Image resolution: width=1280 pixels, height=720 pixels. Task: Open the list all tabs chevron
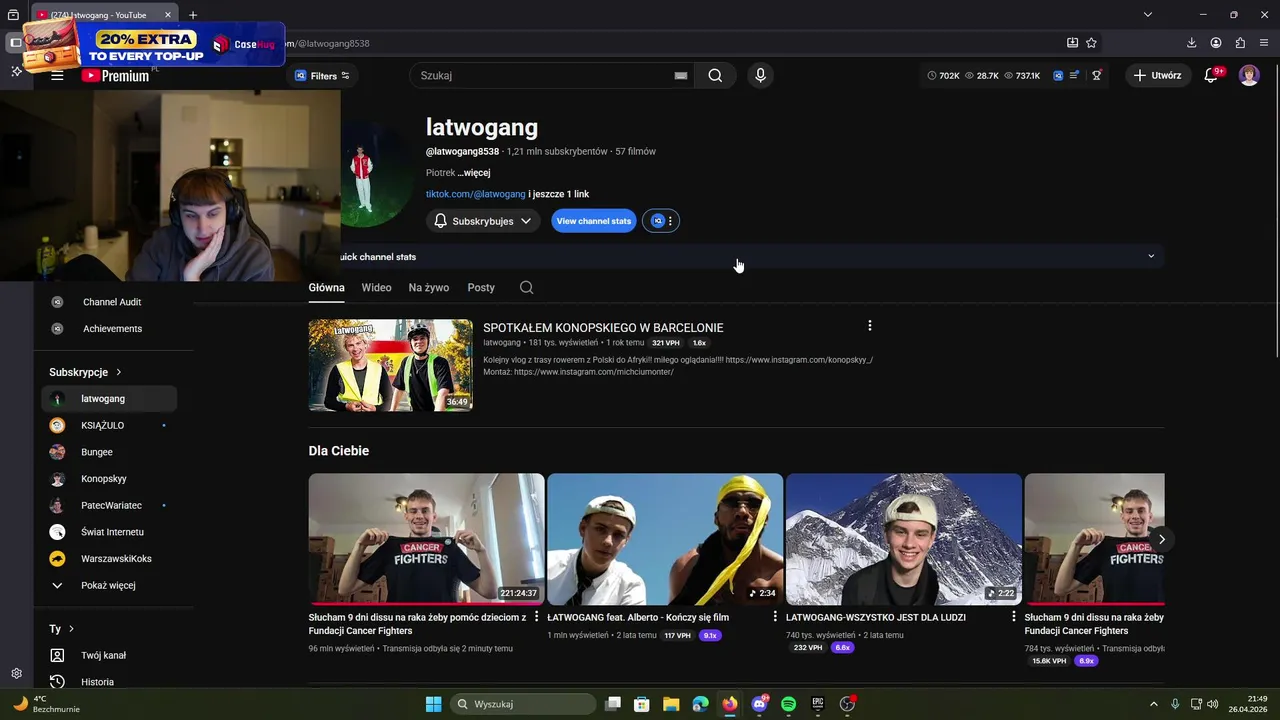pyautogui.click(x=1148, y=14)
